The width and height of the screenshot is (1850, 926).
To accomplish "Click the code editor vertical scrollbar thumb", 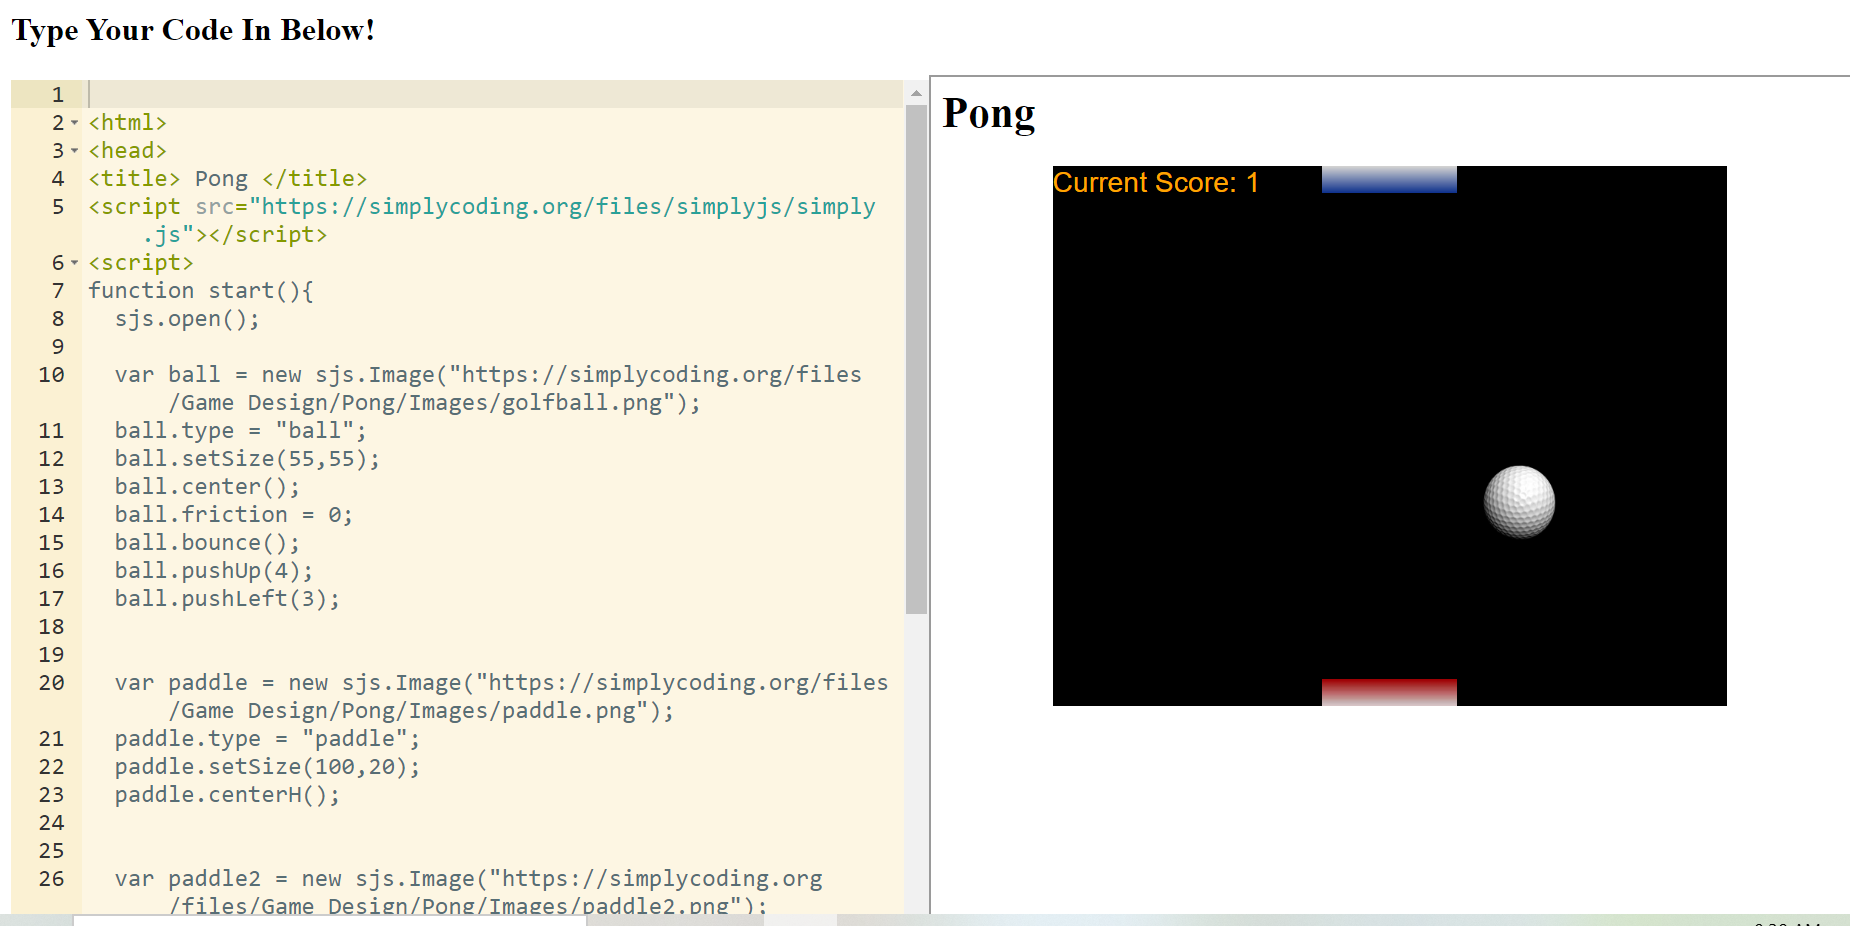I will (916, 359).
